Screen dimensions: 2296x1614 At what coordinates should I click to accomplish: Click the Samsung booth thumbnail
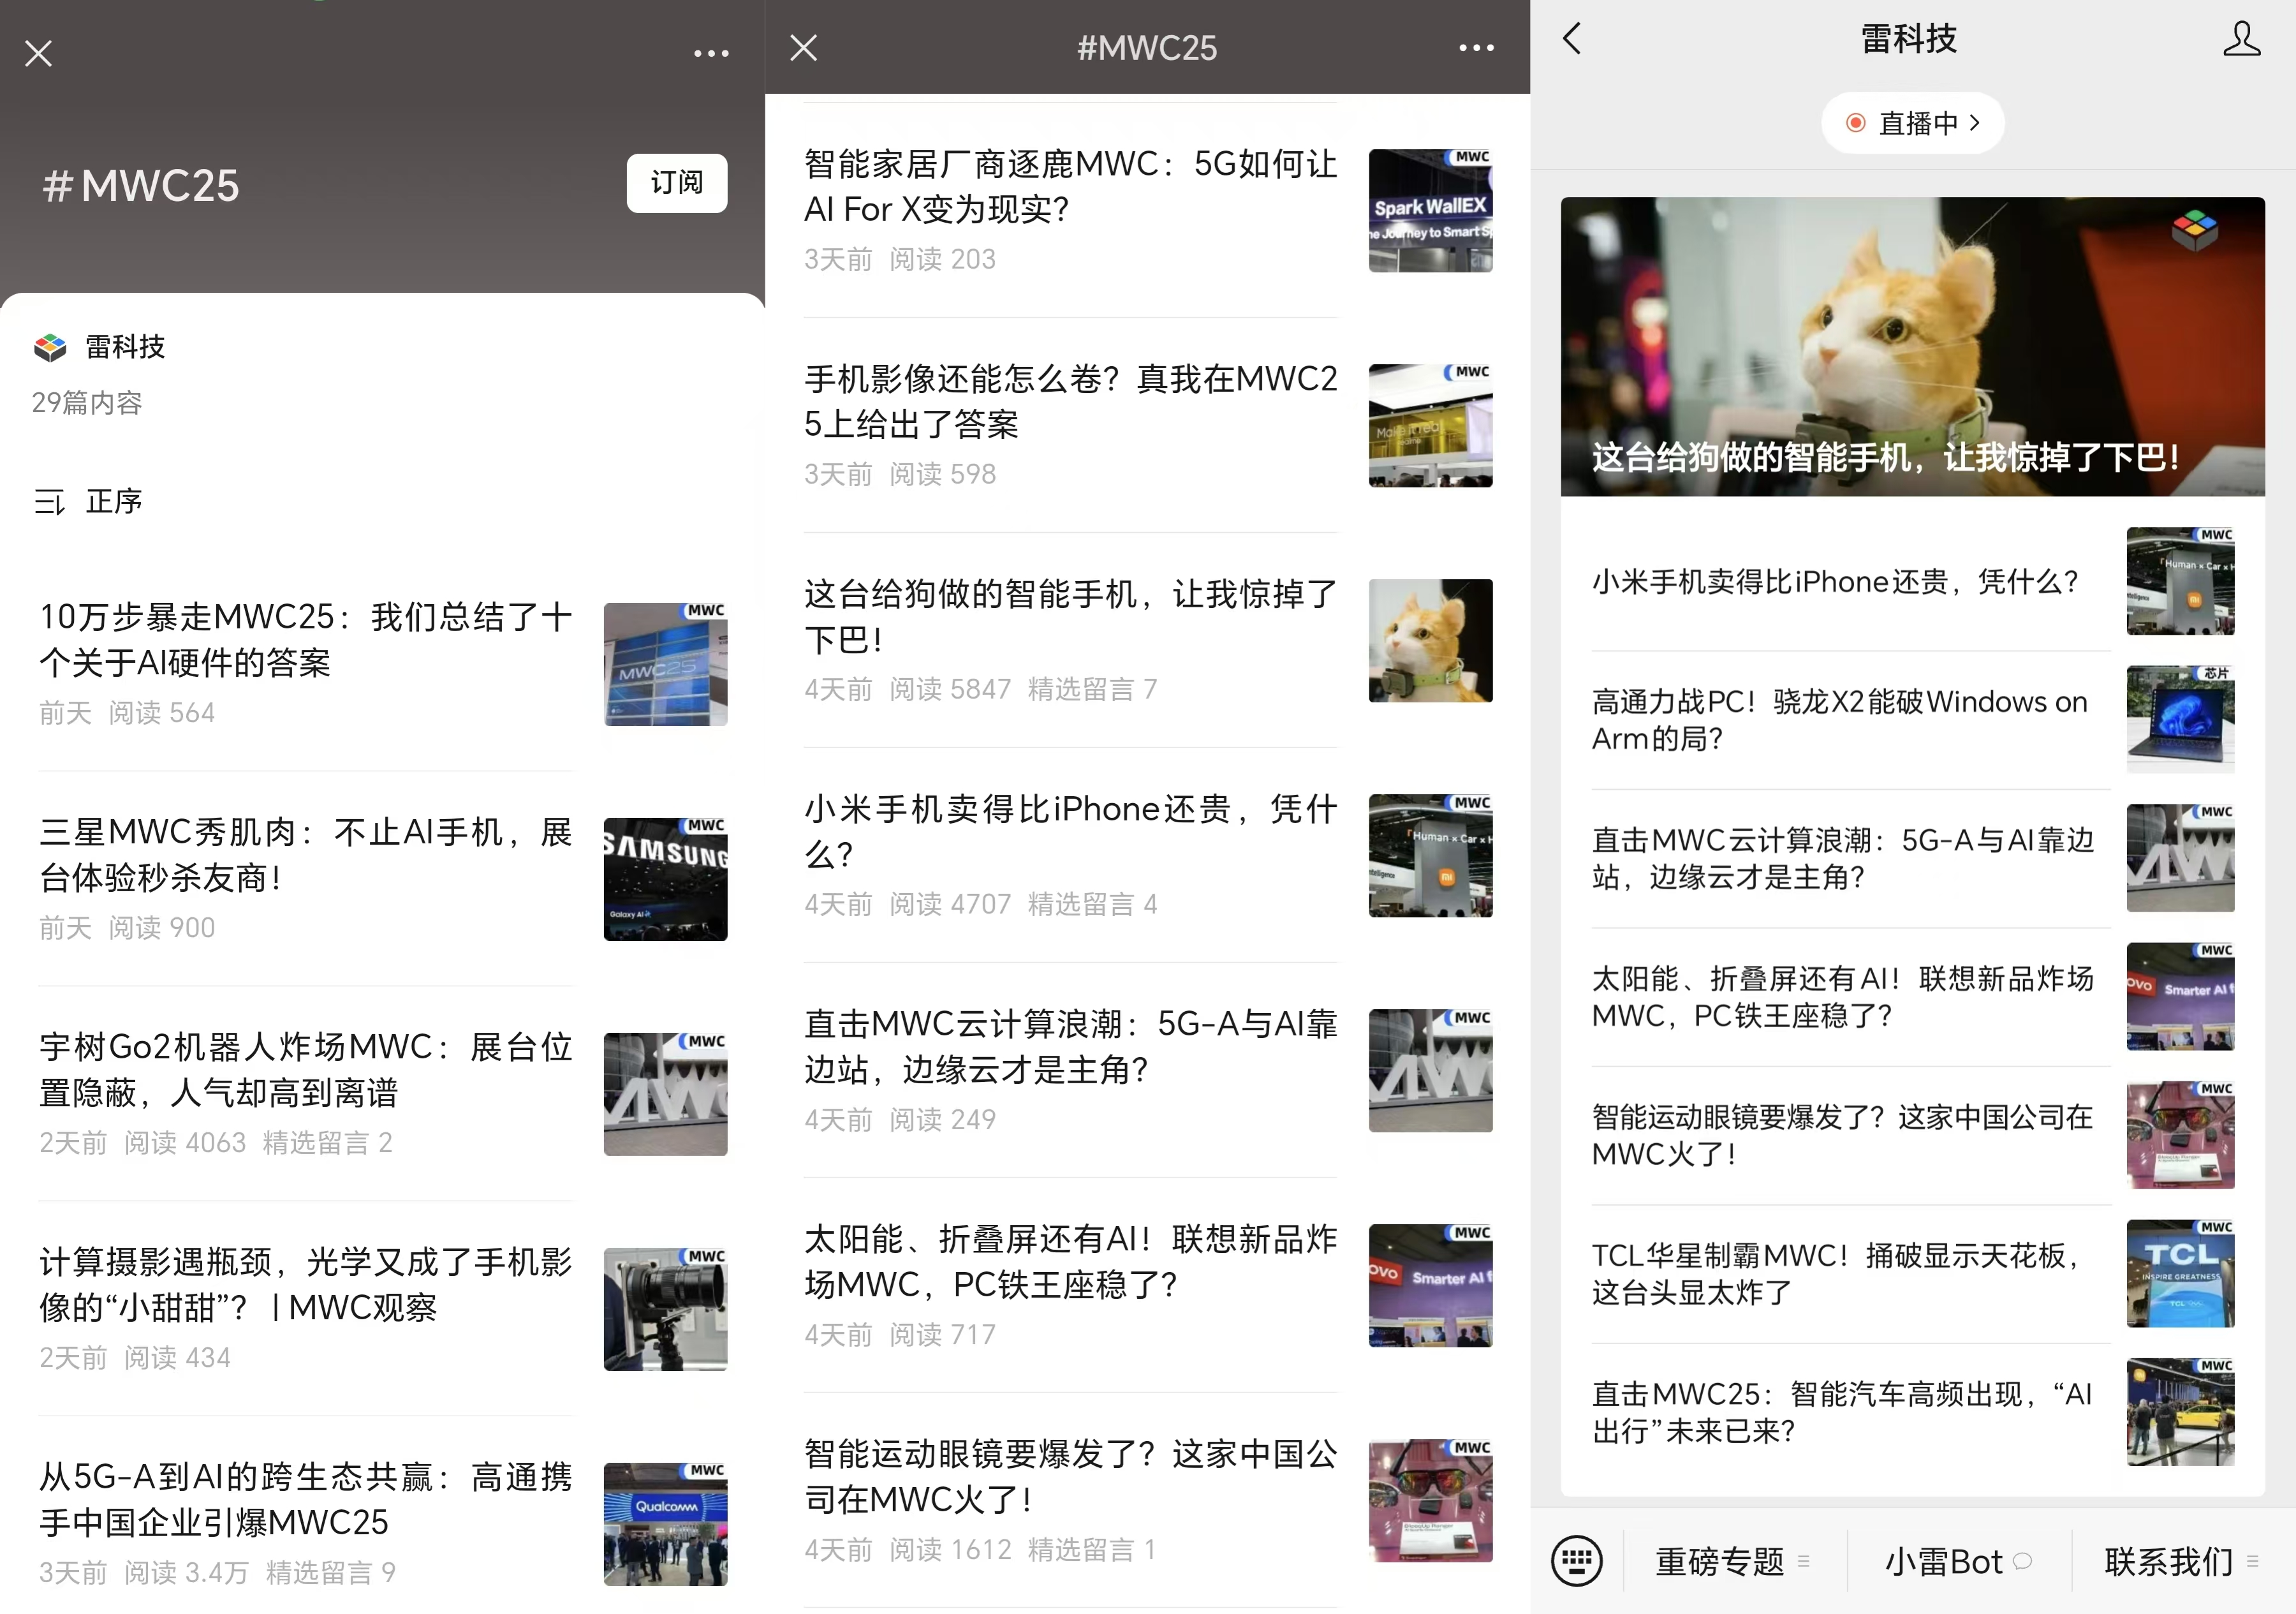665,879
